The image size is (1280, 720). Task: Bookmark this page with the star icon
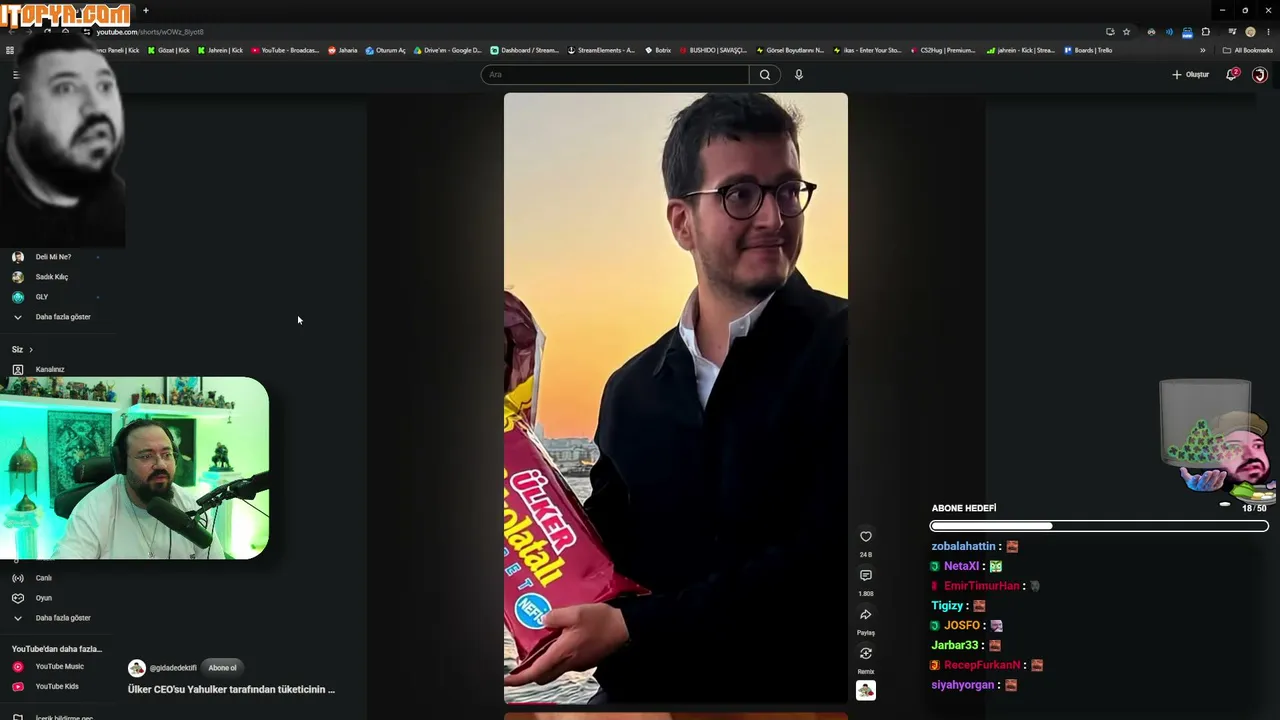point(1126,32)
